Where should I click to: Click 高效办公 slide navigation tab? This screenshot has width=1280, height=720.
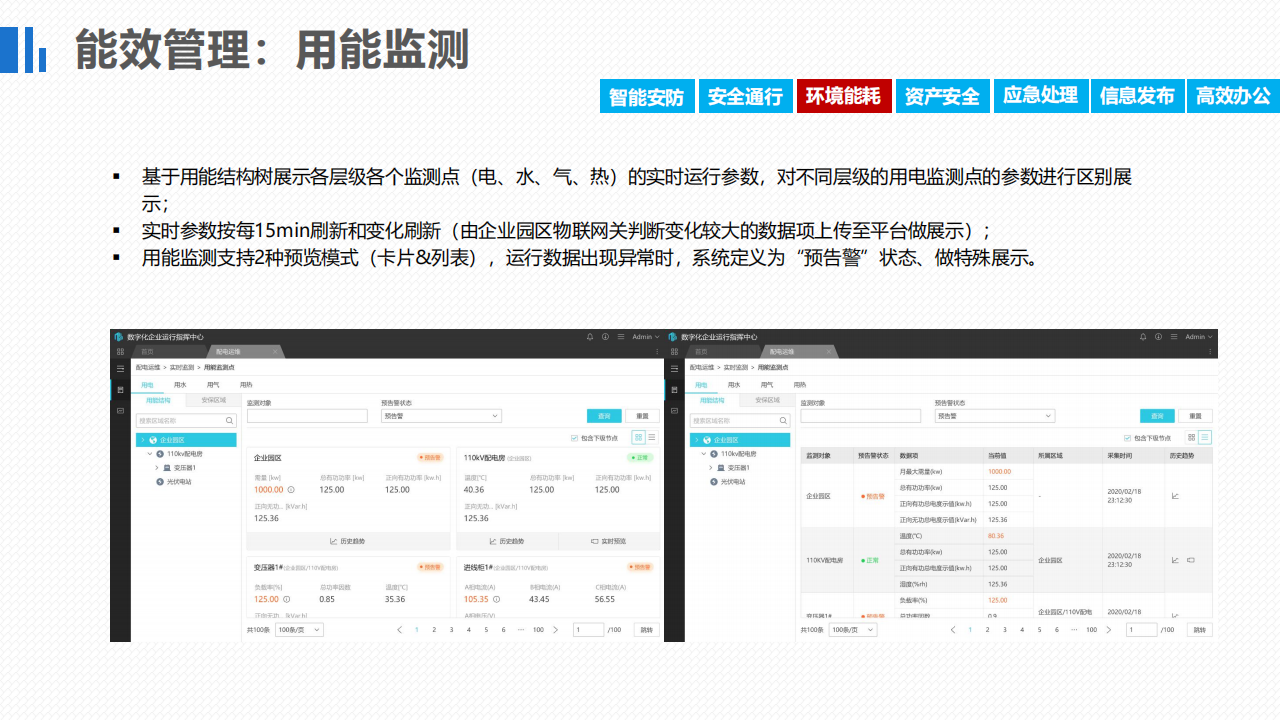coord(1233,96)
